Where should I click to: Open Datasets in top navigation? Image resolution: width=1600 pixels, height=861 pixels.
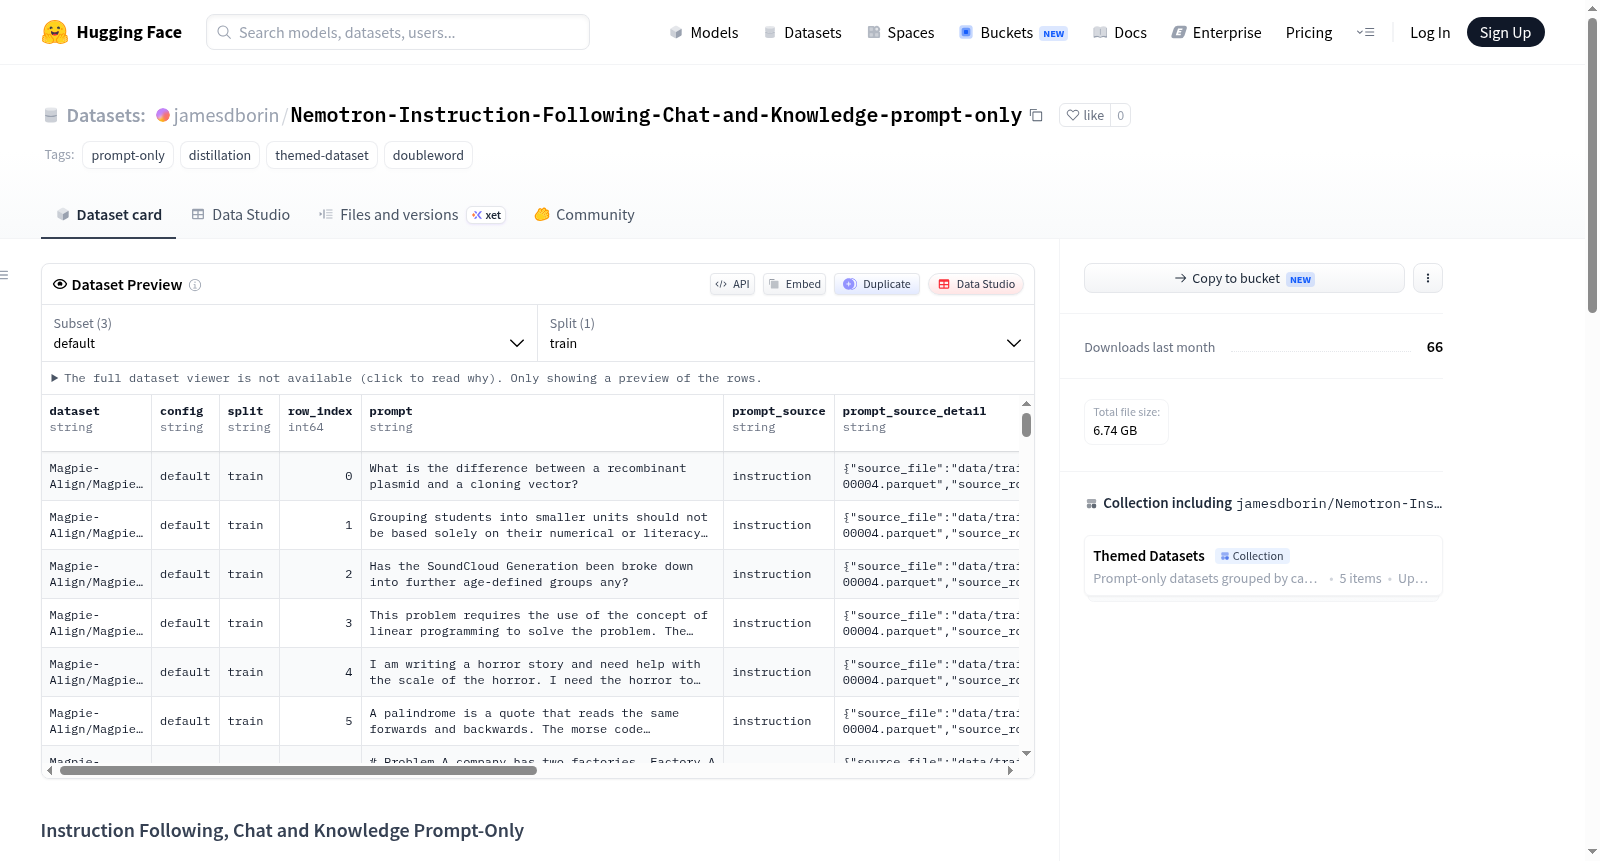coord(802,32)
